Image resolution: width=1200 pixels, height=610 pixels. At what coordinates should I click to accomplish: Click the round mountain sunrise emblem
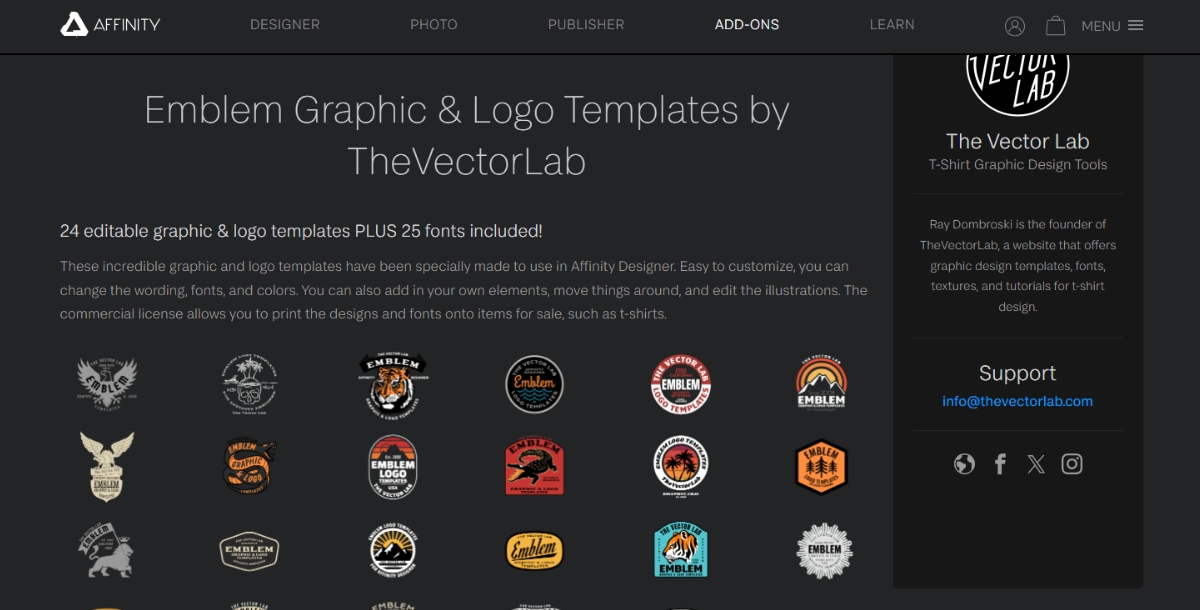[393, 550]
